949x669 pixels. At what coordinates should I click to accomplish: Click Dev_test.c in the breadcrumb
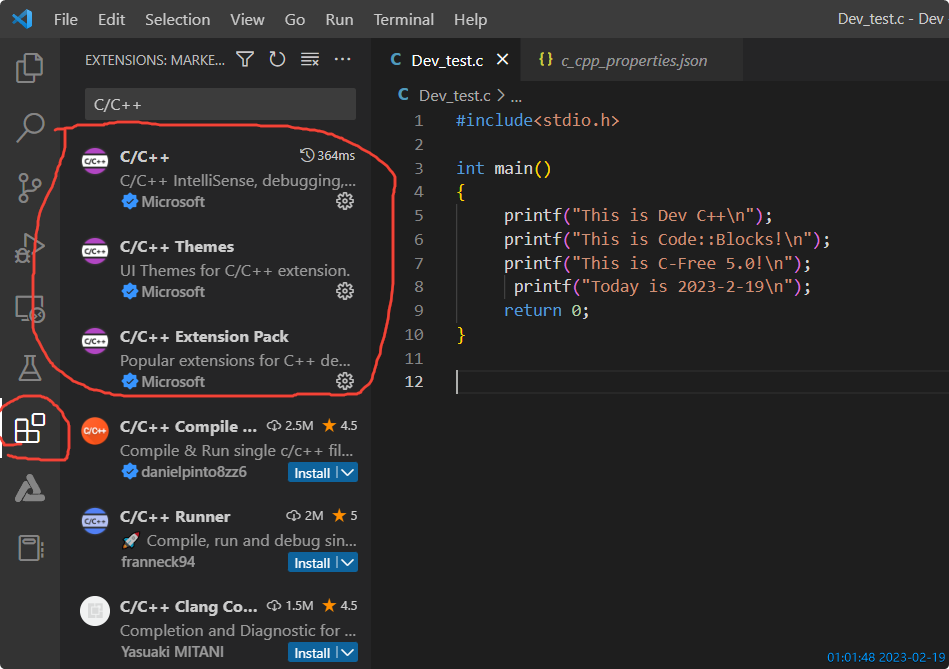(454, 96)
